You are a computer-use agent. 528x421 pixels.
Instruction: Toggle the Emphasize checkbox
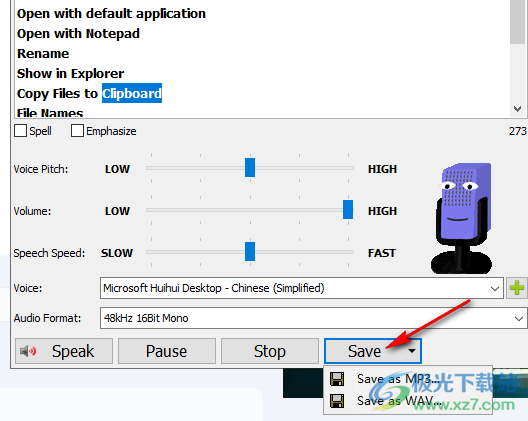click(x=77, y=131)
